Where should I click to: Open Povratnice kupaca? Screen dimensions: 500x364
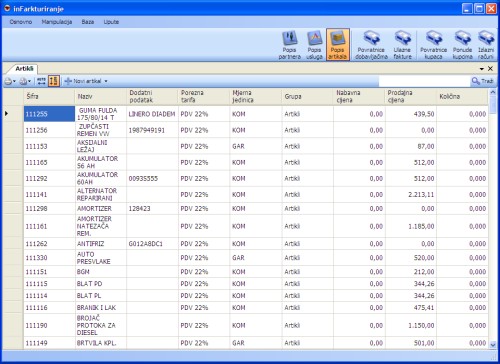pos(433,45)
